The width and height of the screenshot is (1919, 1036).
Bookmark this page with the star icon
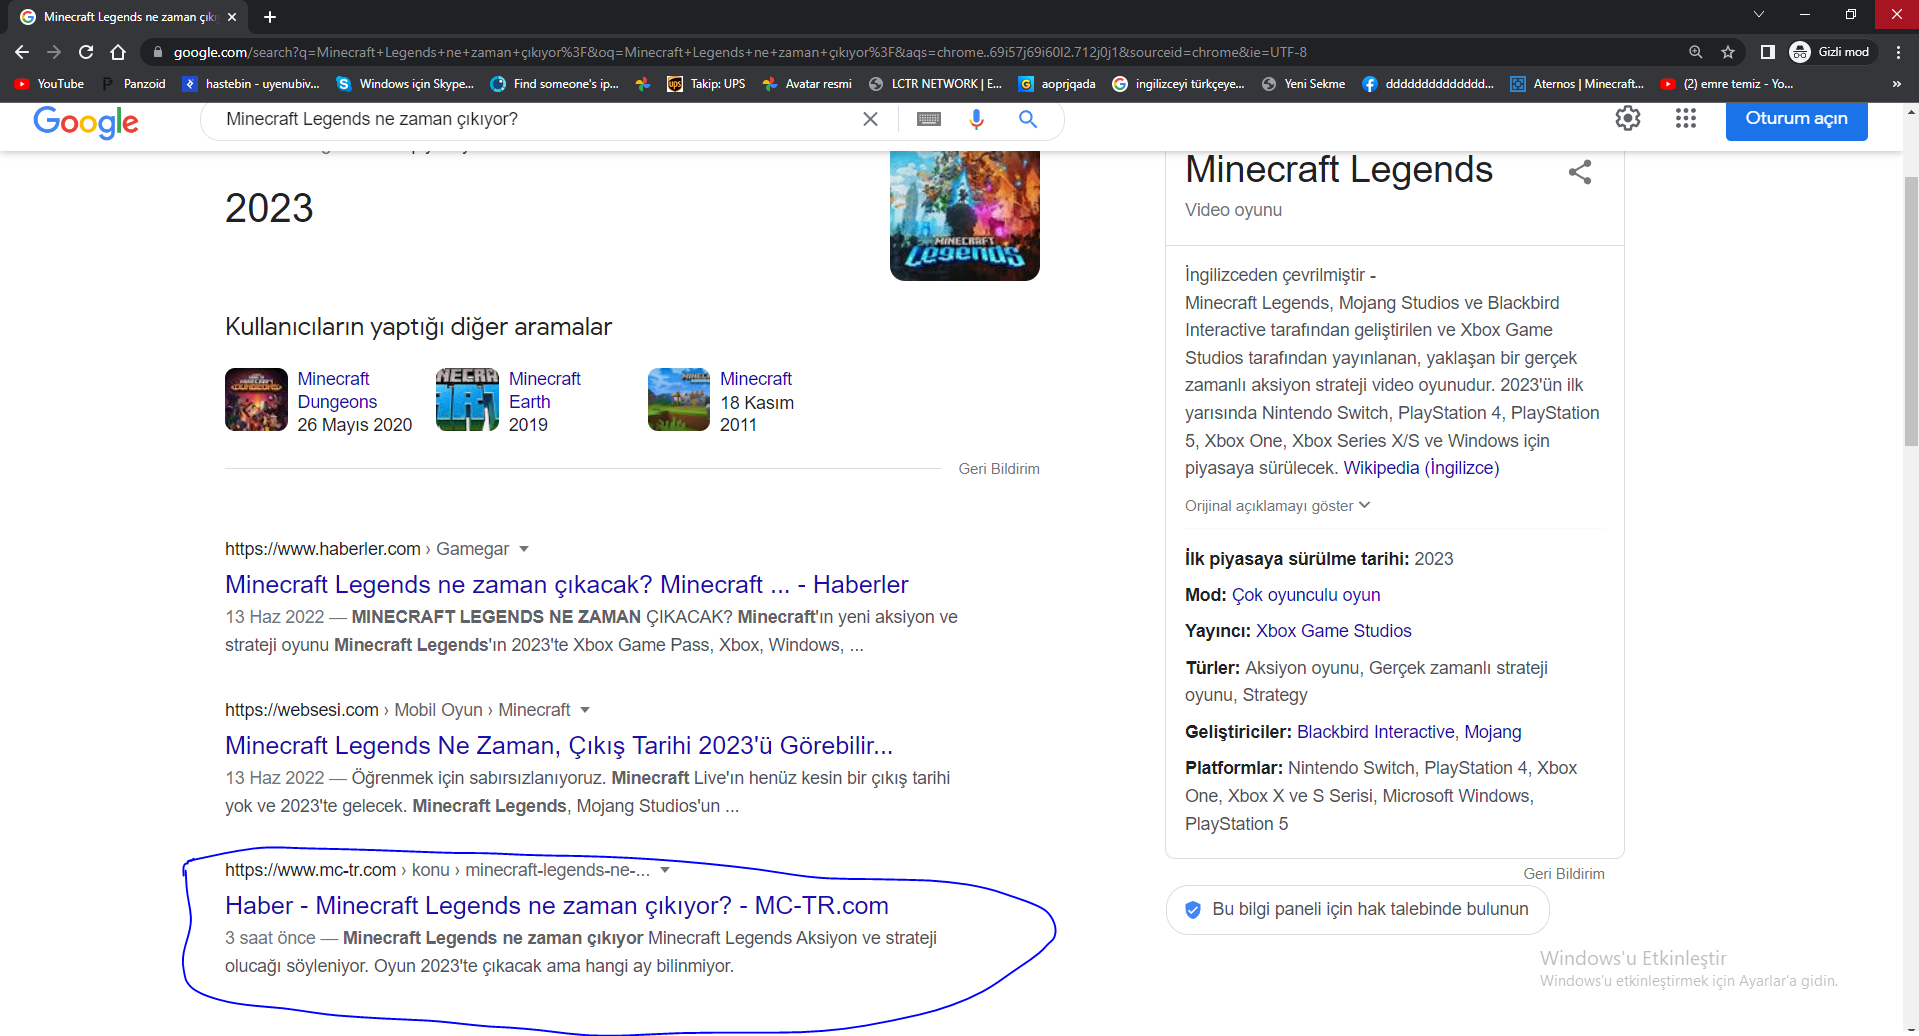pyautogui.click(x=1728, y=52)
